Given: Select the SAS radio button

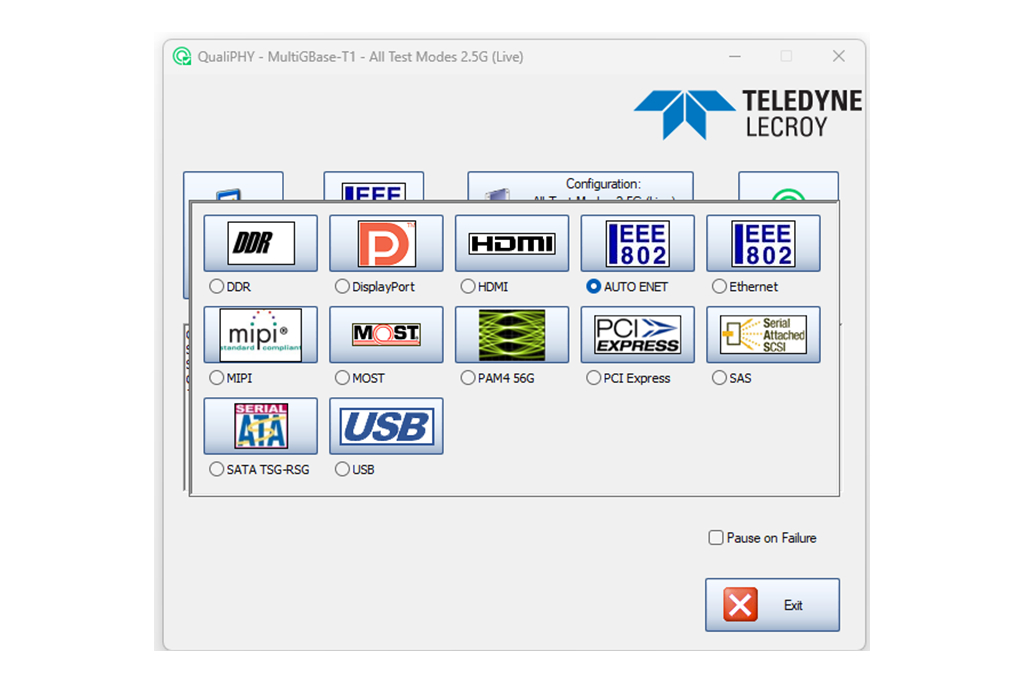Looking at the screenshot, I should coord(719,378).
